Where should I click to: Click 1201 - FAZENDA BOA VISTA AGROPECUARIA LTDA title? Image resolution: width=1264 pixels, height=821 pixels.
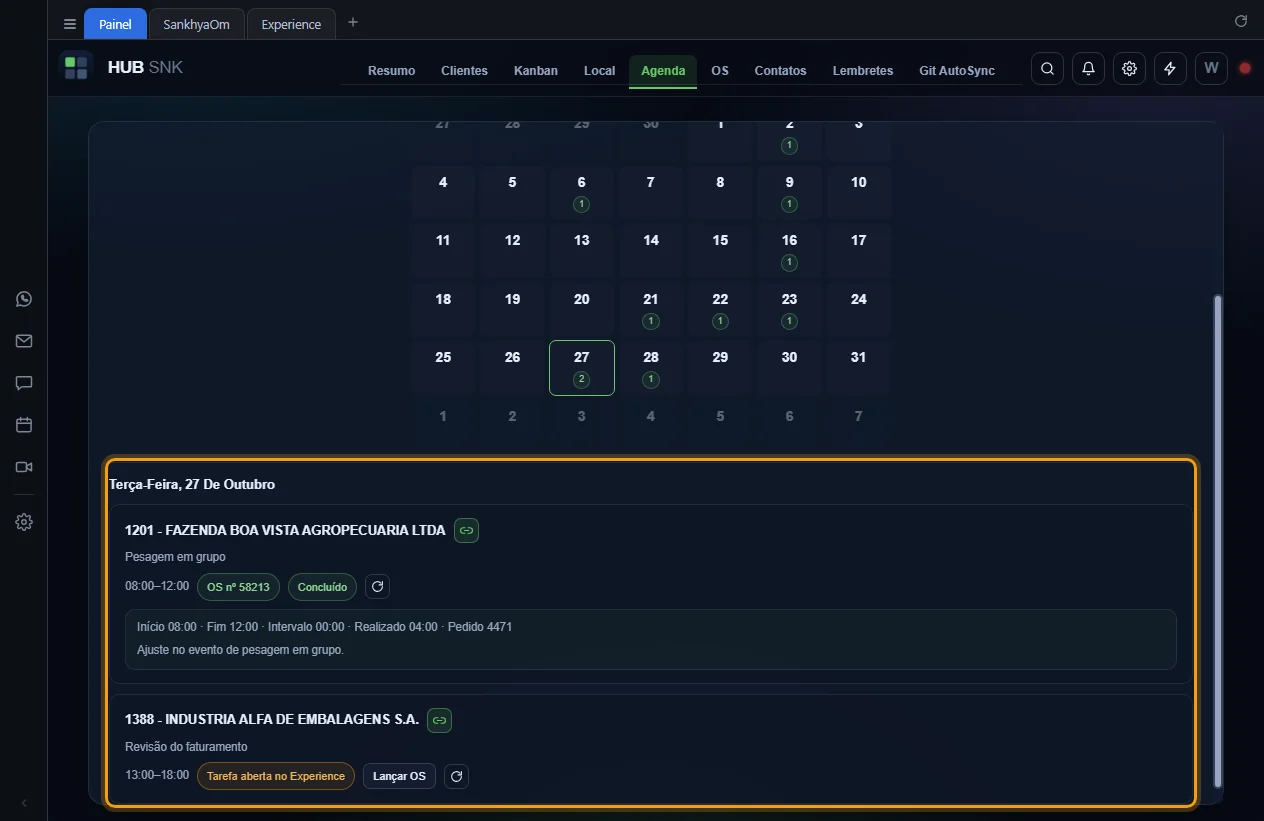[x=285, y=531]
